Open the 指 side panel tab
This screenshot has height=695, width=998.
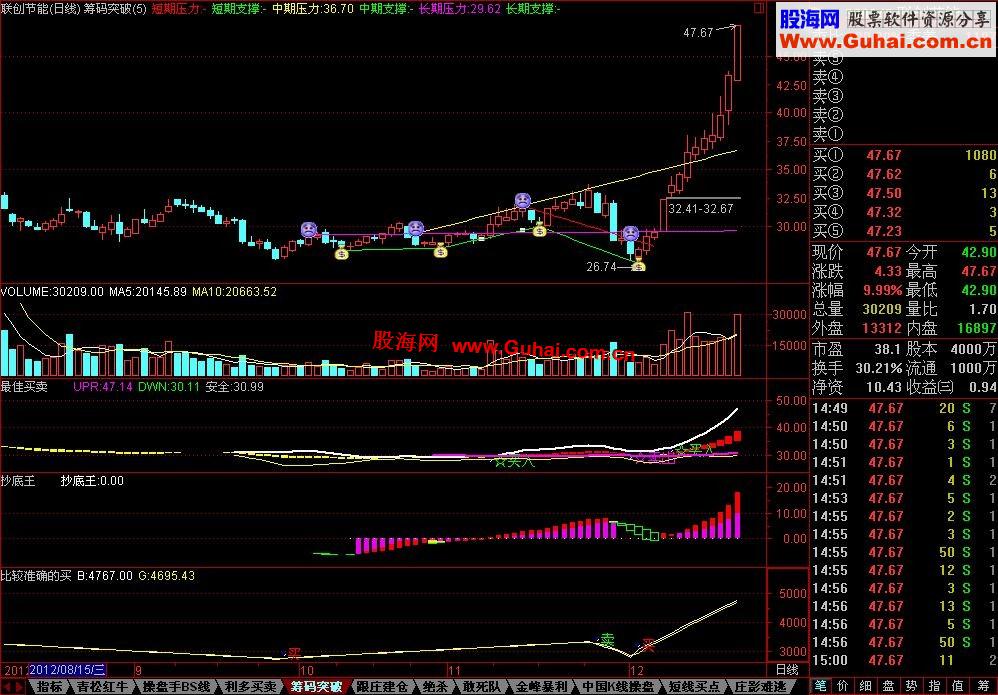934,687
